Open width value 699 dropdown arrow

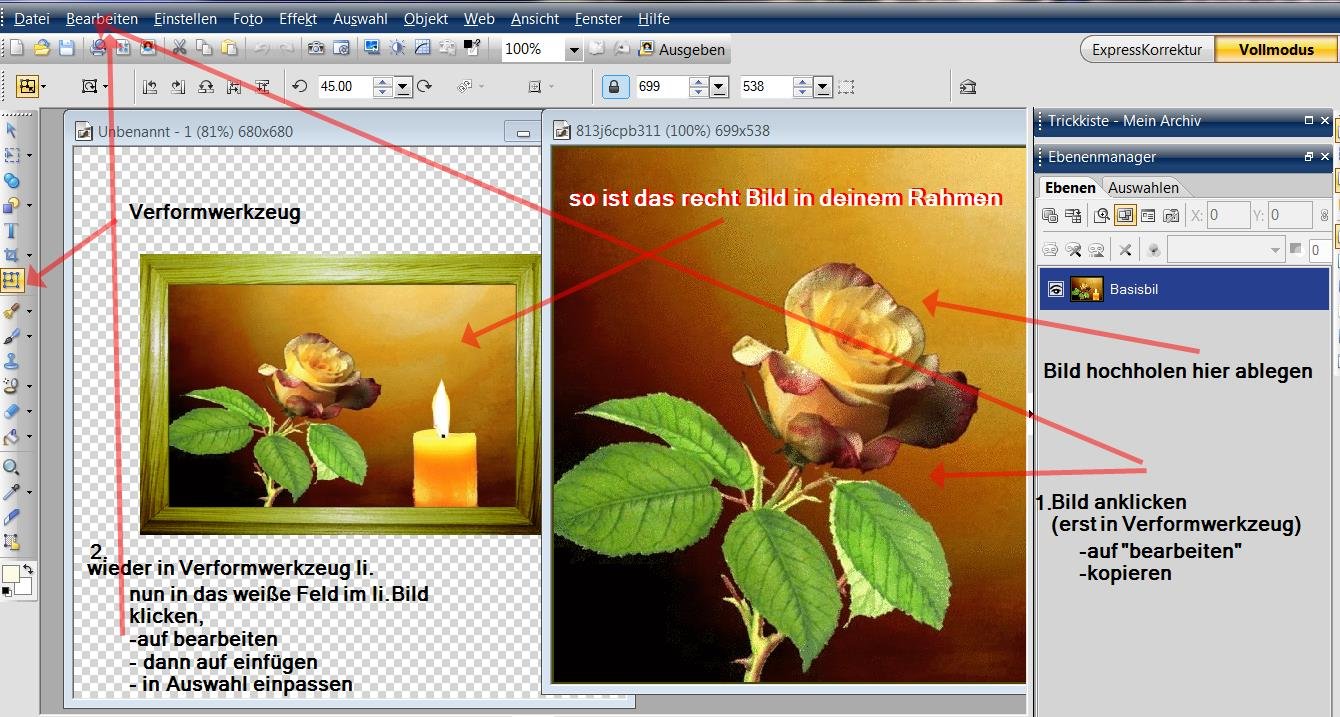(720, 87)
